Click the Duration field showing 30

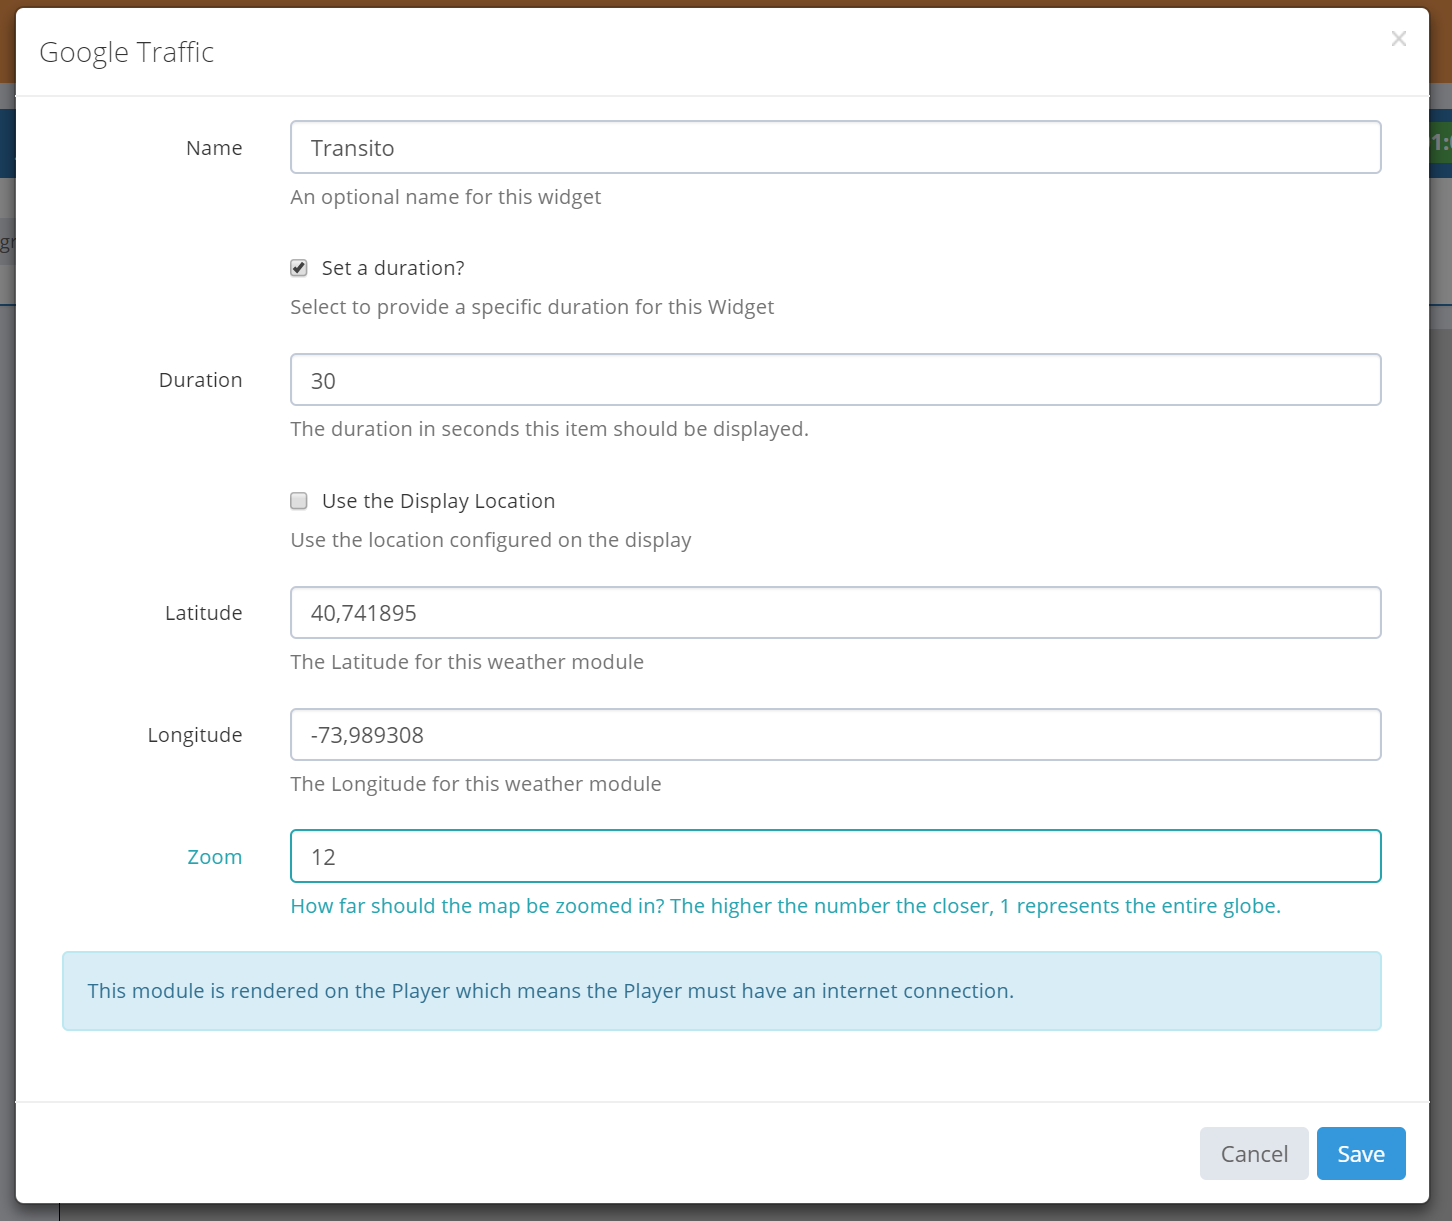point(835,380)
